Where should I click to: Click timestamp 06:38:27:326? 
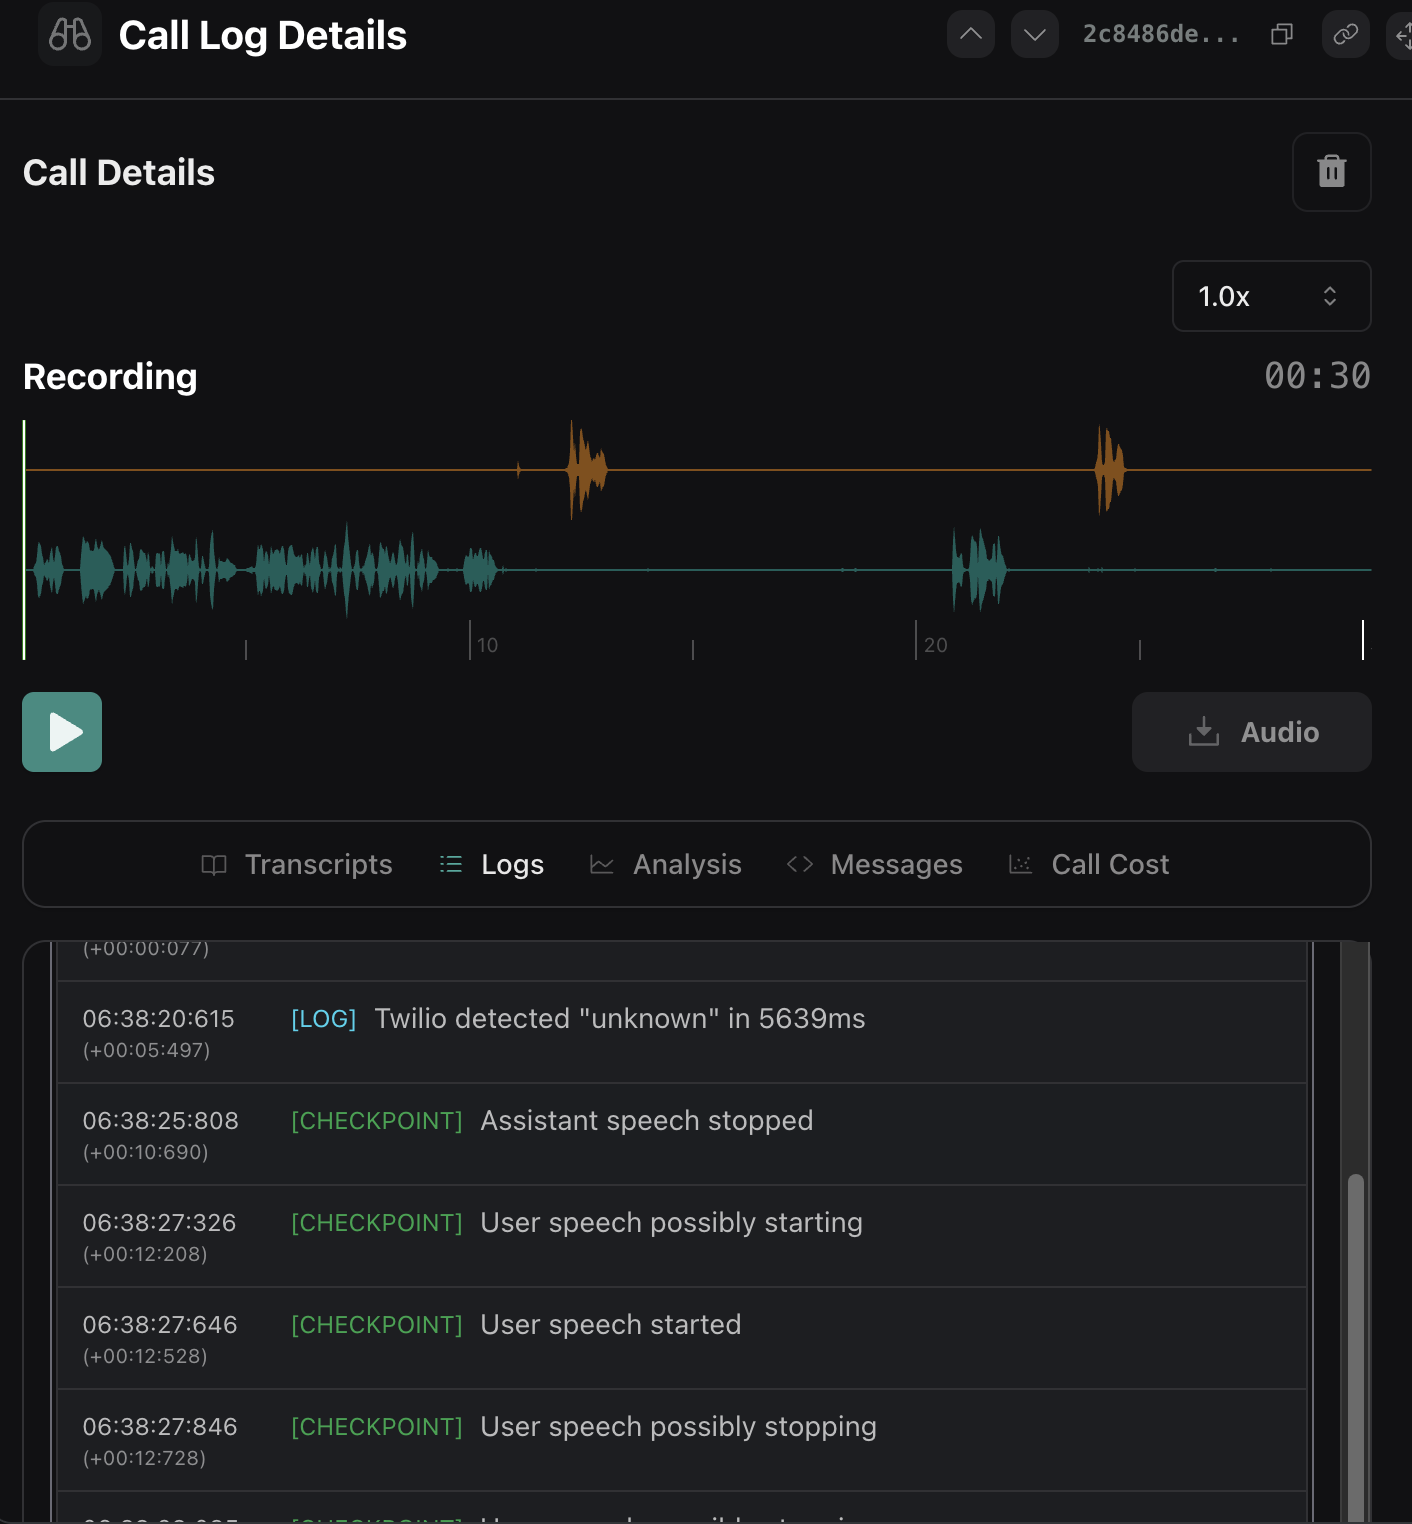[x=159, y=1223]
